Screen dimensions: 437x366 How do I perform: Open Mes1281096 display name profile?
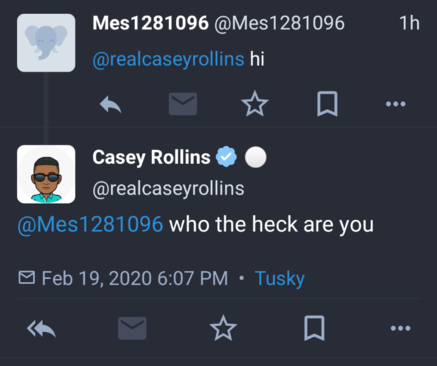point(151,23)
